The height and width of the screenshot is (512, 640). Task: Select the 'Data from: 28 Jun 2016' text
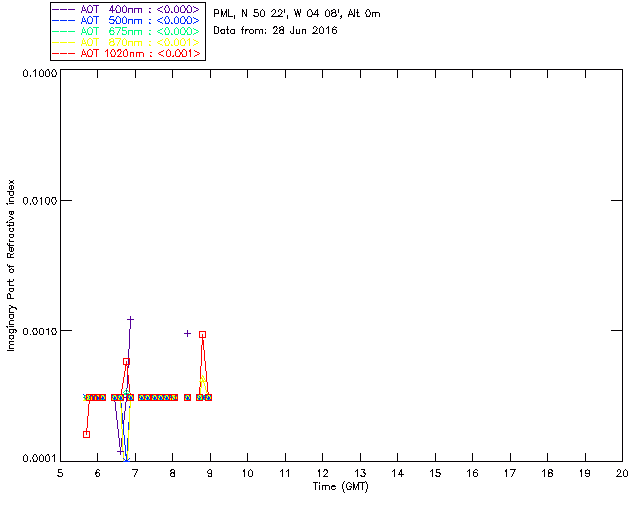(275, 31)
